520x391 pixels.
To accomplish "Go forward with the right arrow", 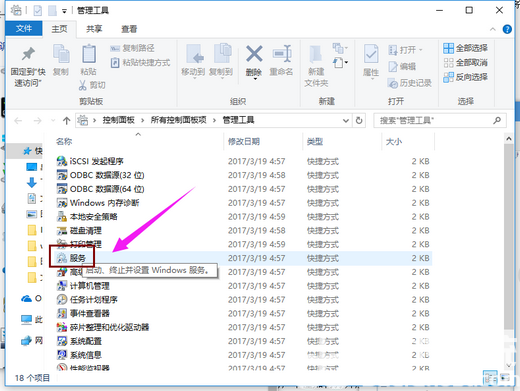I will click(37, 120).
